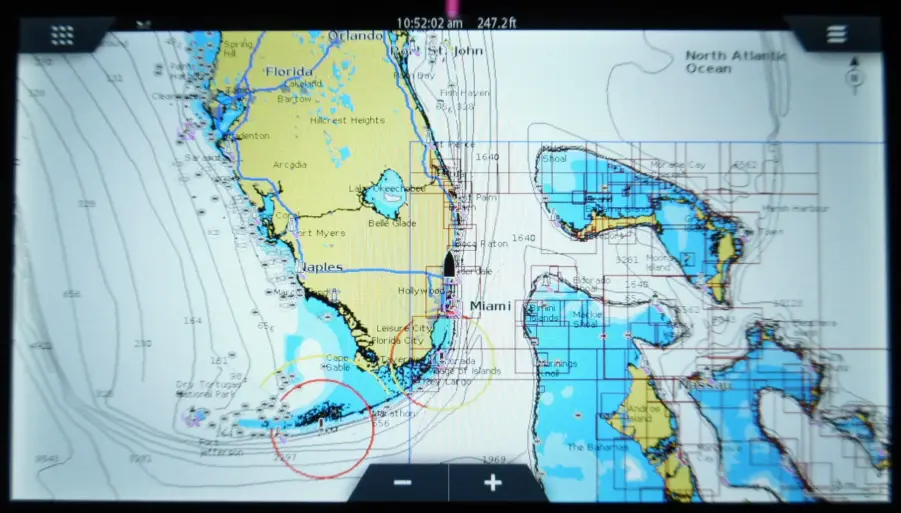The image size is (901, 513).
Task: Tap the Florida state label
Action: 289,71
